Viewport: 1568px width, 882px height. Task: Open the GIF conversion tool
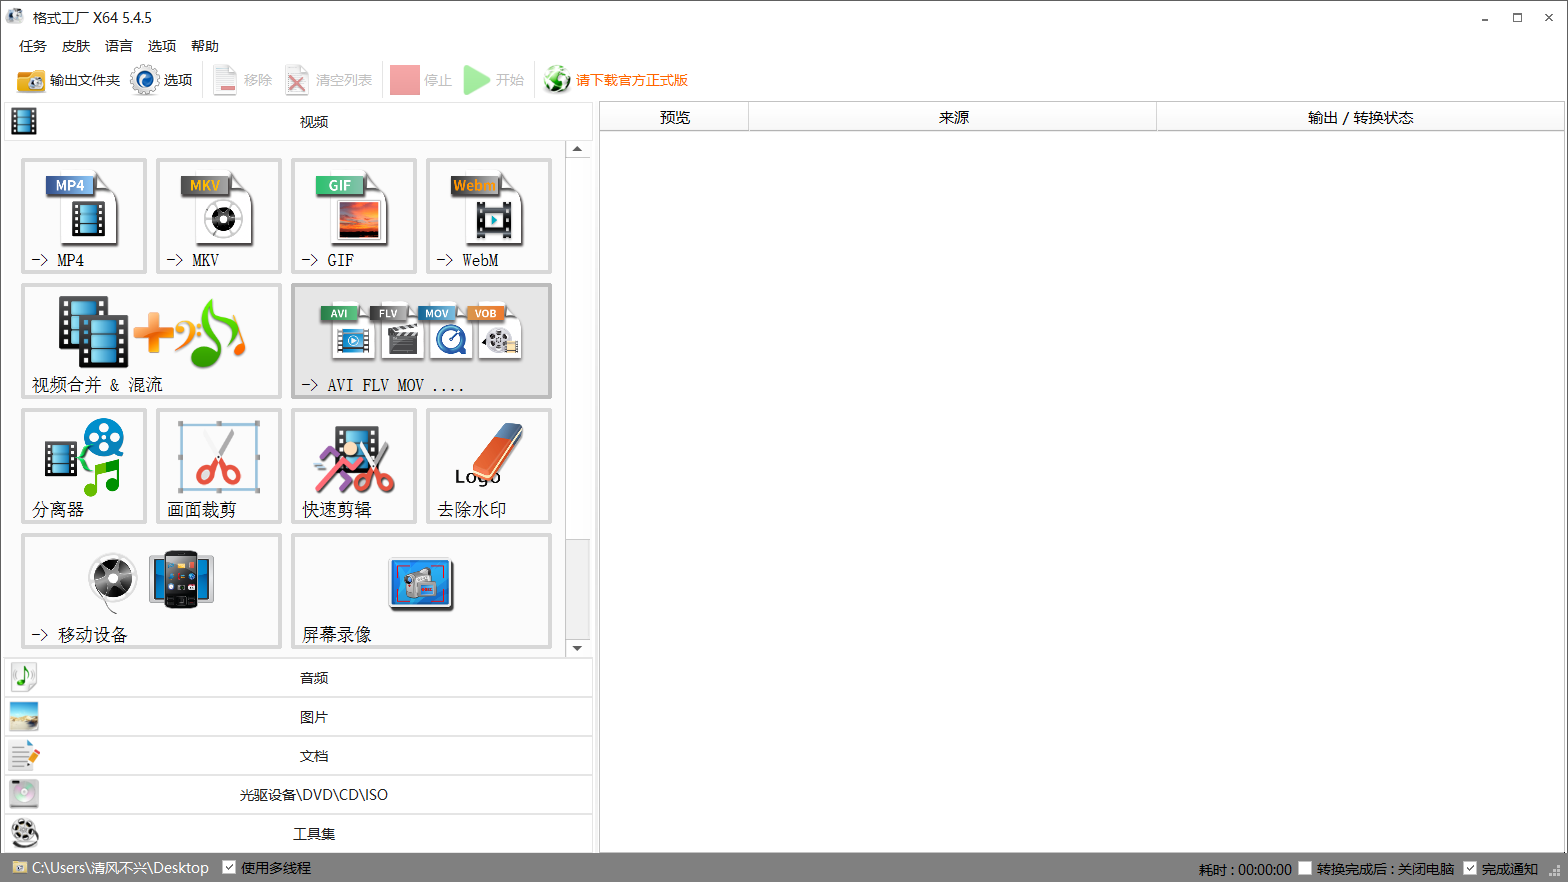(353, 215)
